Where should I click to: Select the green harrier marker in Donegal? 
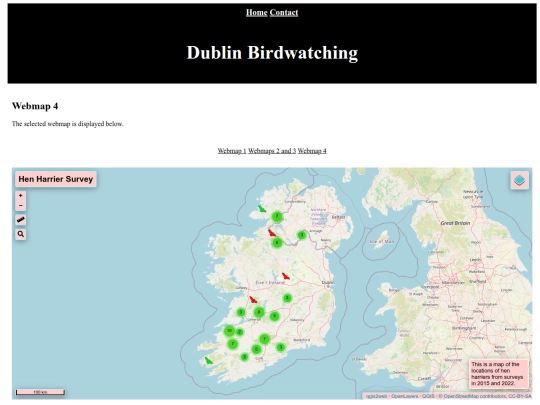tap(262, 209)
